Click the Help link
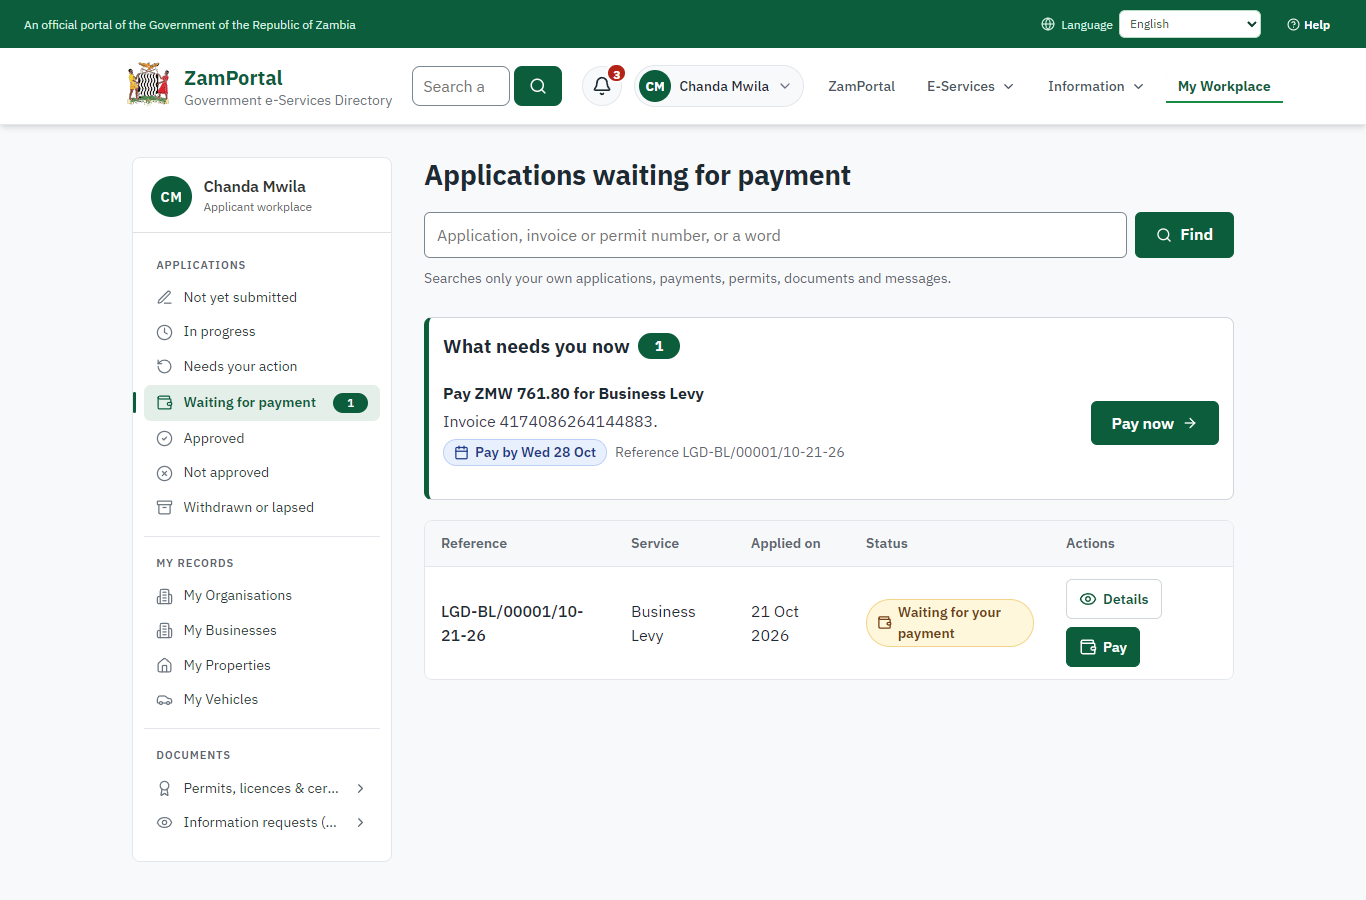The height and width of the screenshot is (900, 1366). 1309,24
